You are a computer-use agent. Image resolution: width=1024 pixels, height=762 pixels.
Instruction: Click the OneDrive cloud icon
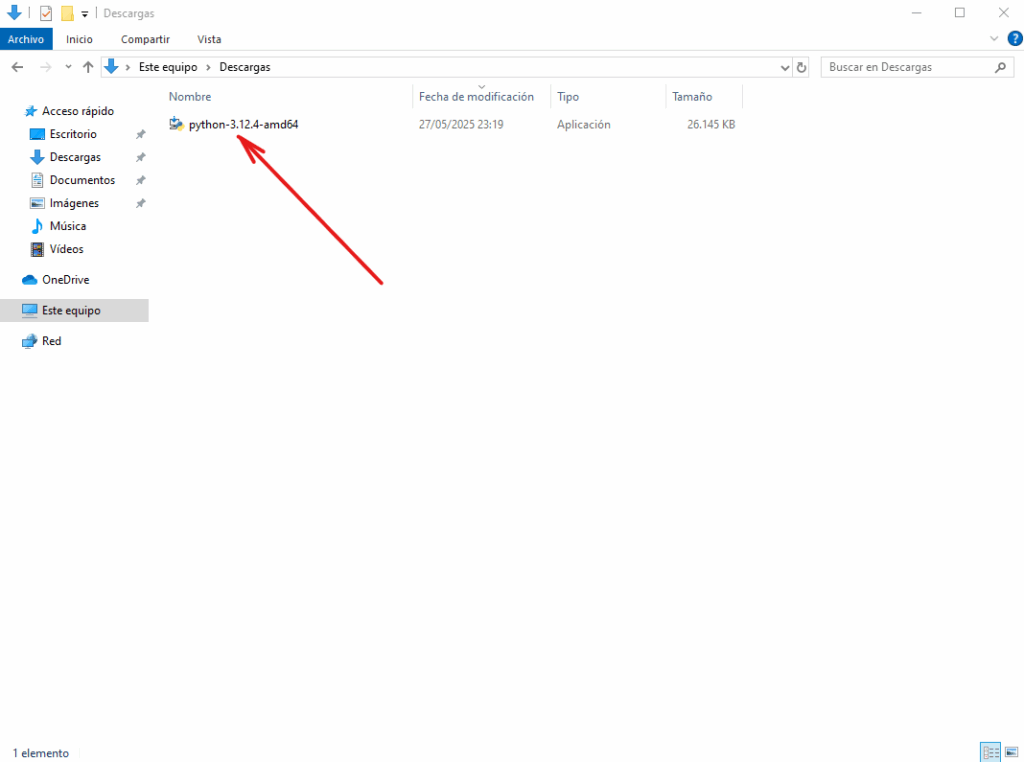pos(29,280)
